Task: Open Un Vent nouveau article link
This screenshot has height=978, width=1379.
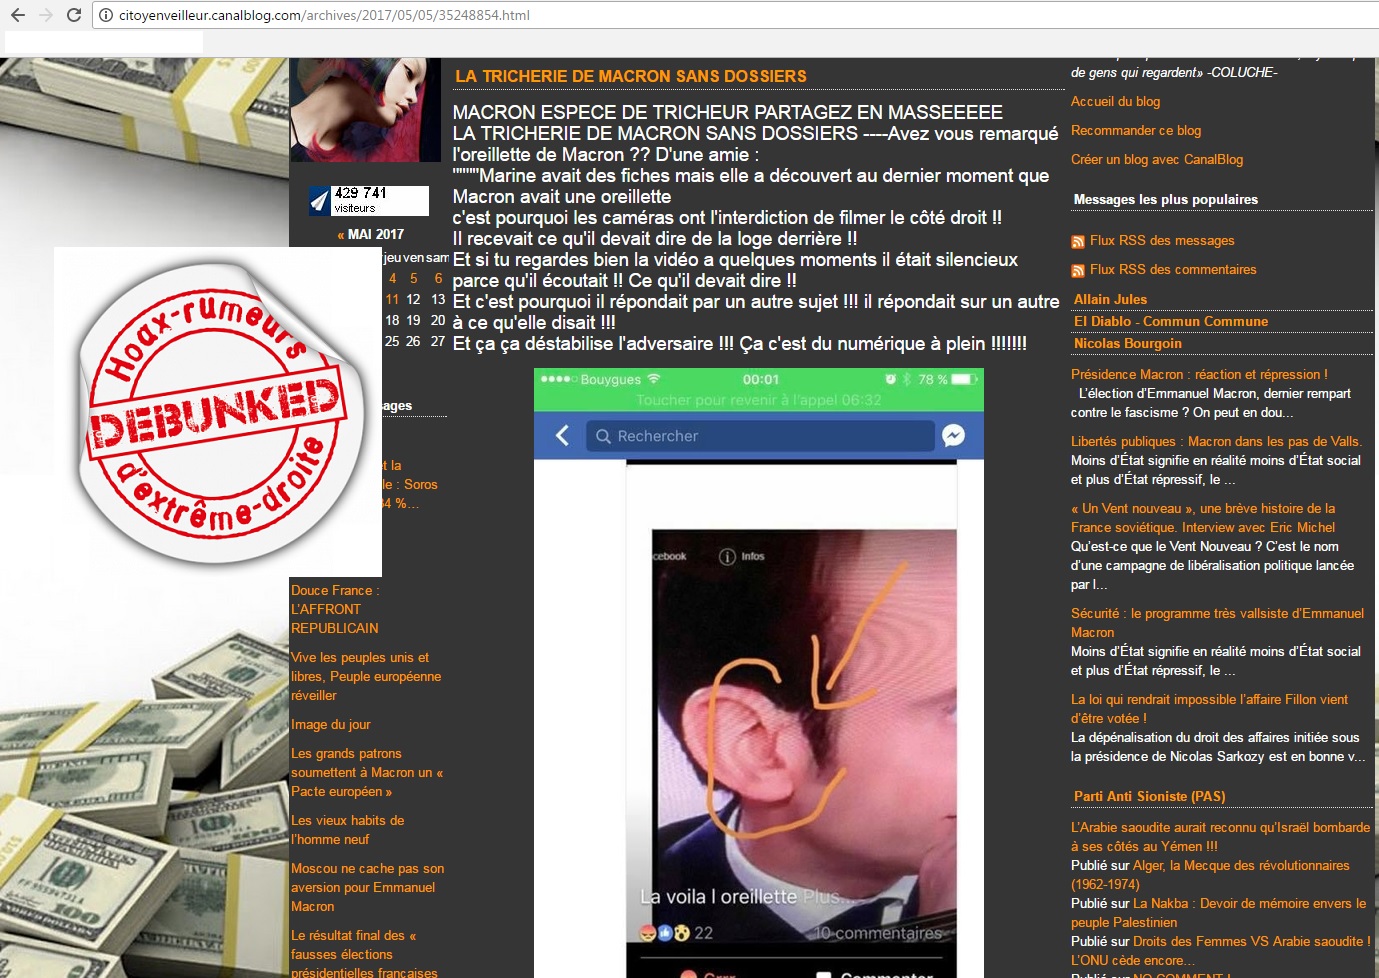Action: click(1203, 518)
